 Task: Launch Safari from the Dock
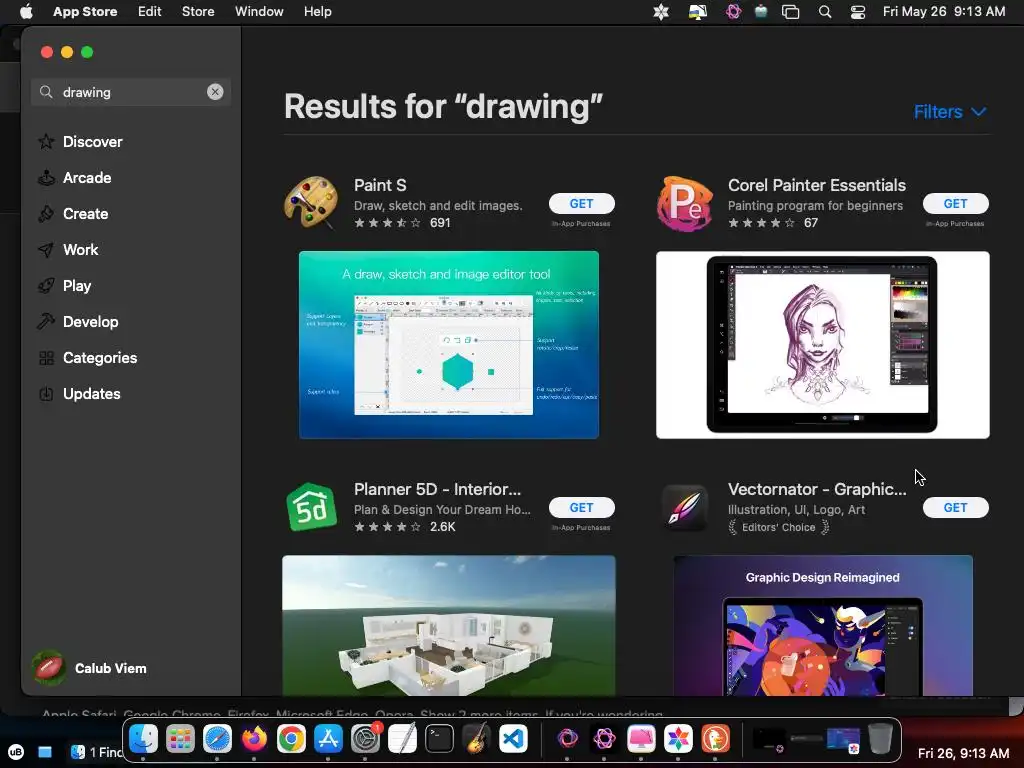coord(217,739)
